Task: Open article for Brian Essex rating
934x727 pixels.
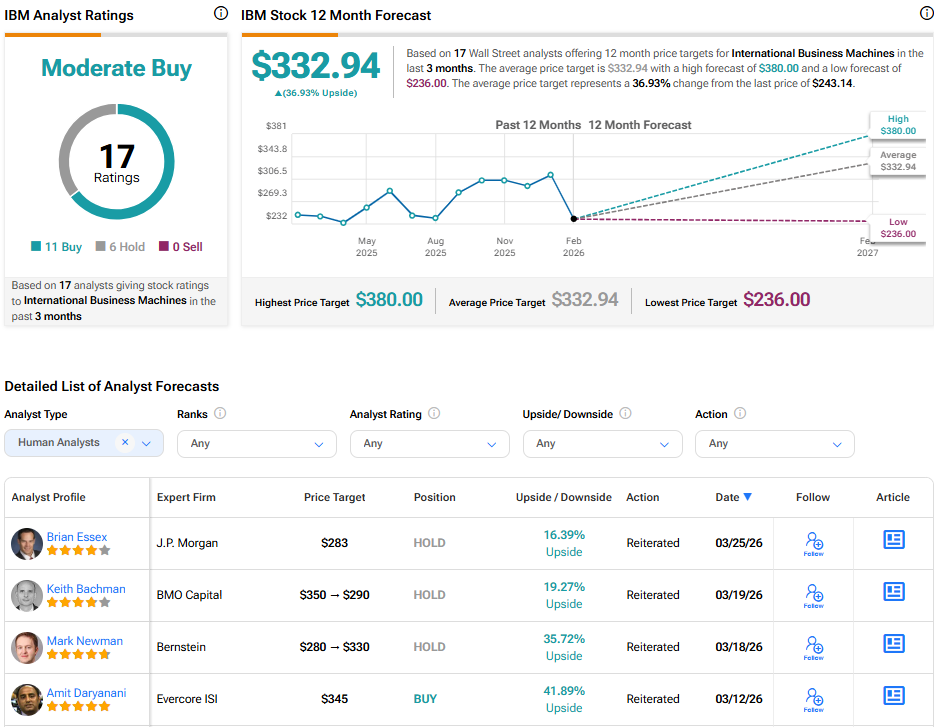Action: tap(893, 540)
